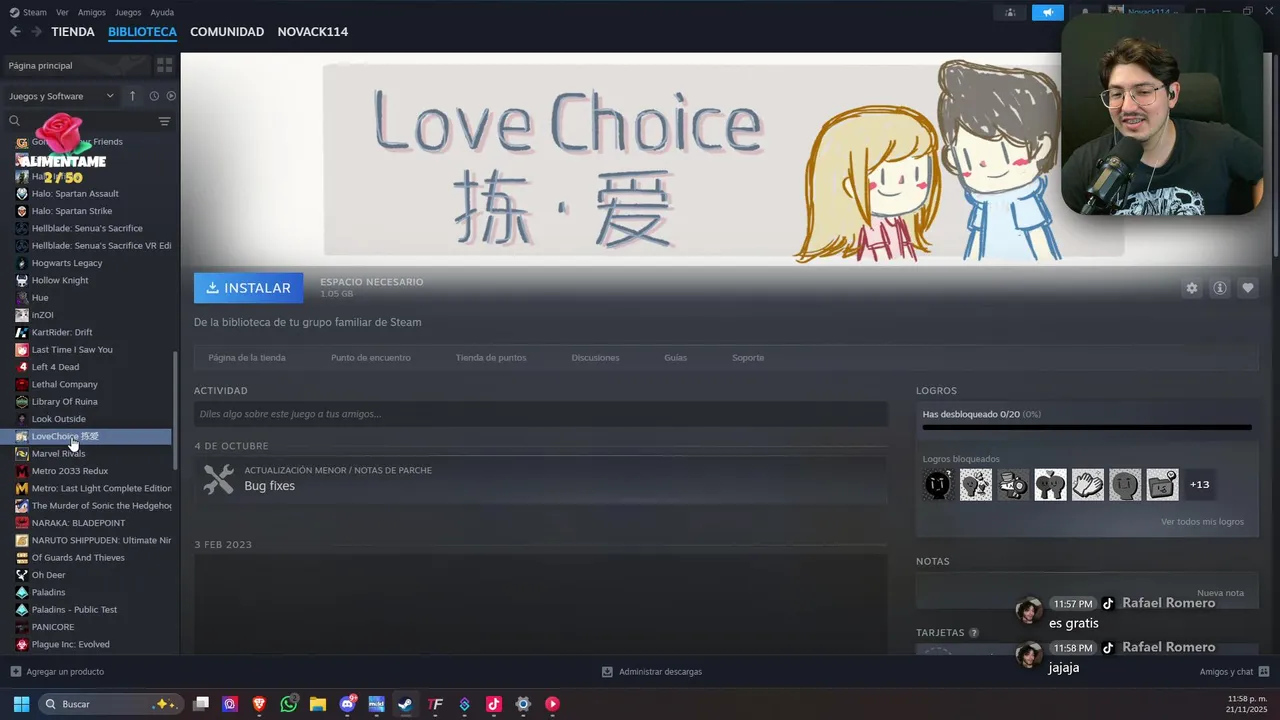The width and height of the screenshot is (1280, 720).
Task: Open Administrar descargas
Action: click(x=652, y=672)
